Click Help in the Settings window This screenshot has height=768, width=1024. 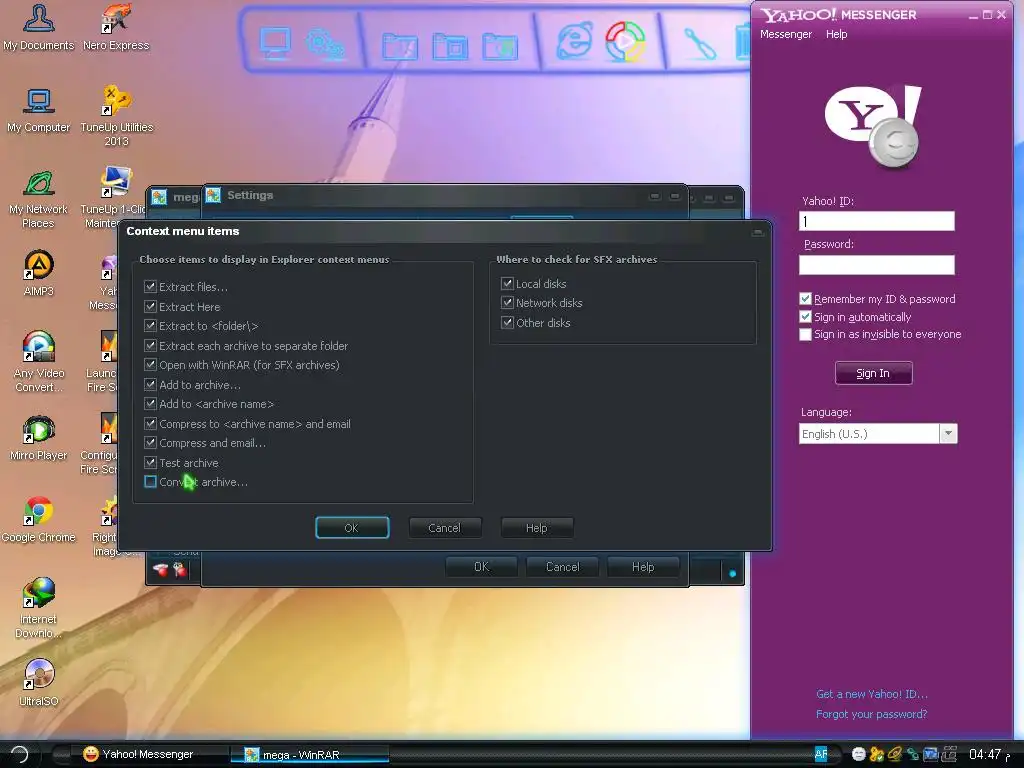tap(643, 567)
